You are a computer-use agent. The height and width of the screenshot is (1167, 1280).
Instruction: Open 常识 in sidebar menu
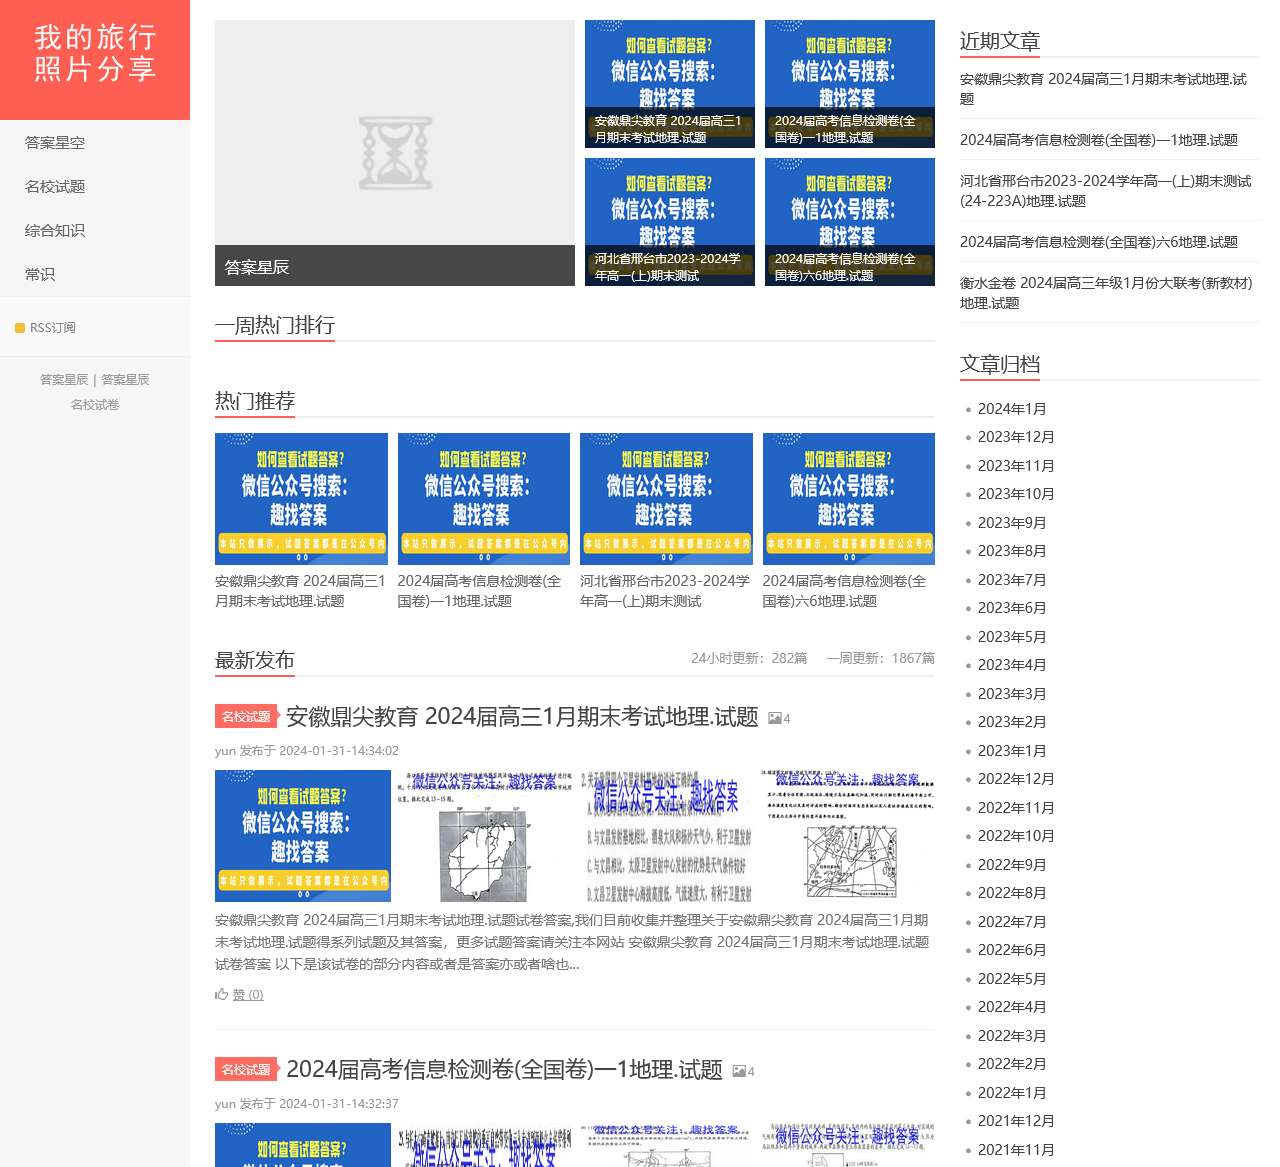pyautogui.click(x=40, y=275)
